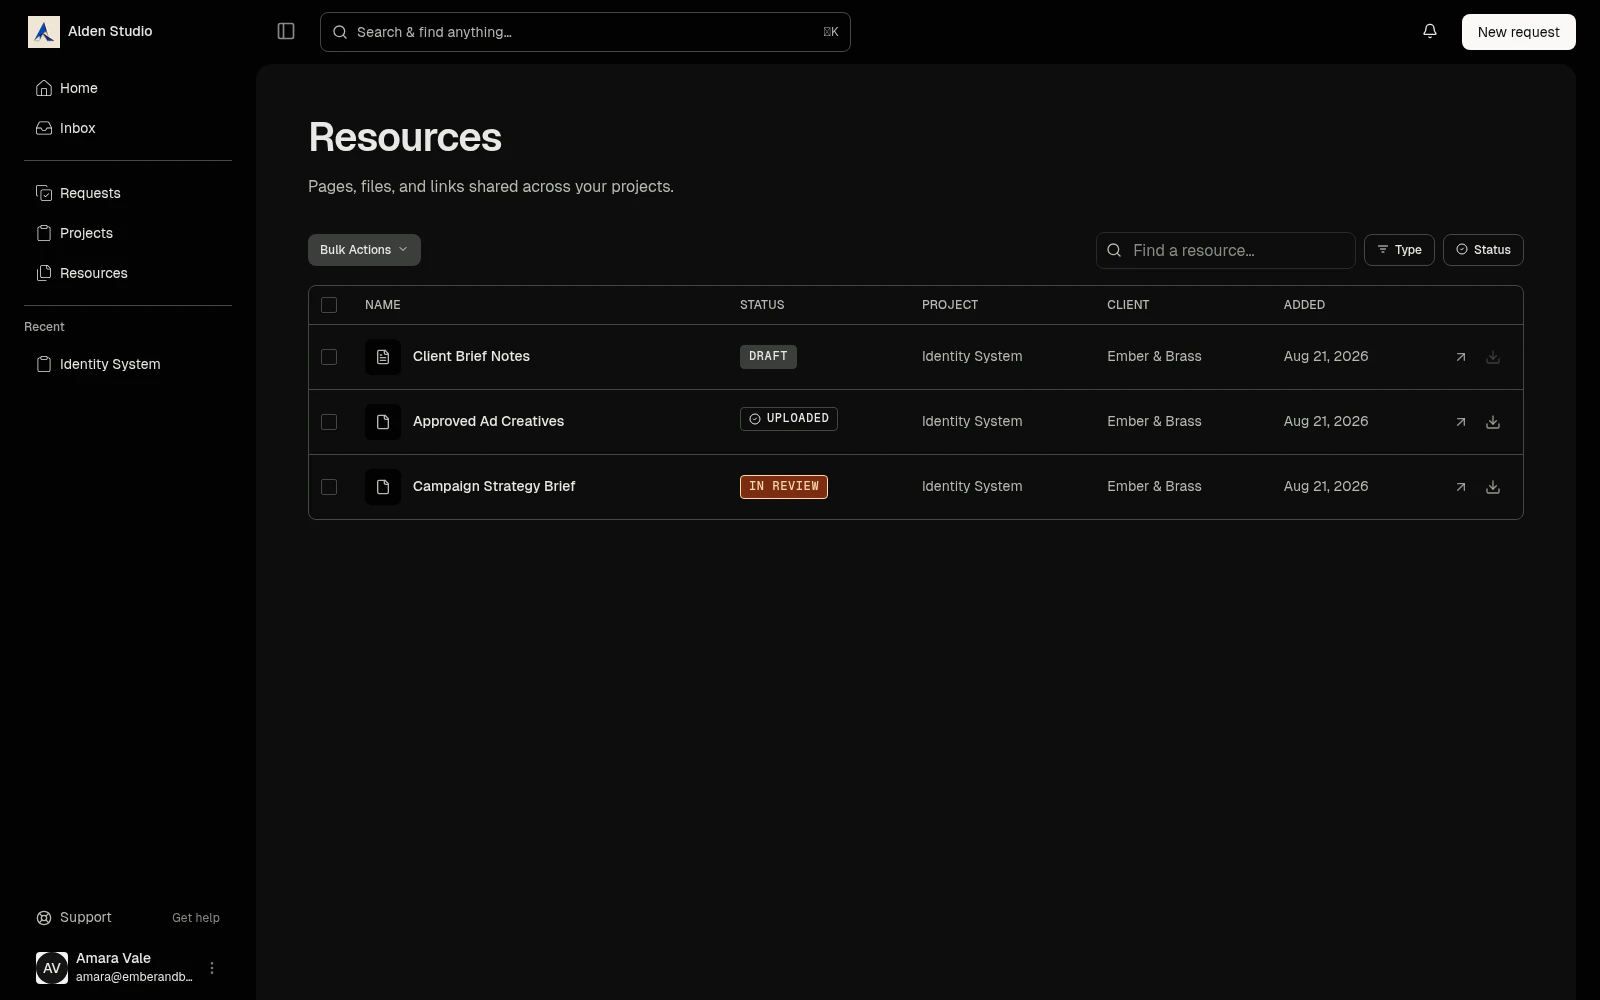1600x1000 pixels.
Task: Click the Client Brief Notes page icon
Action: (383, 357)
